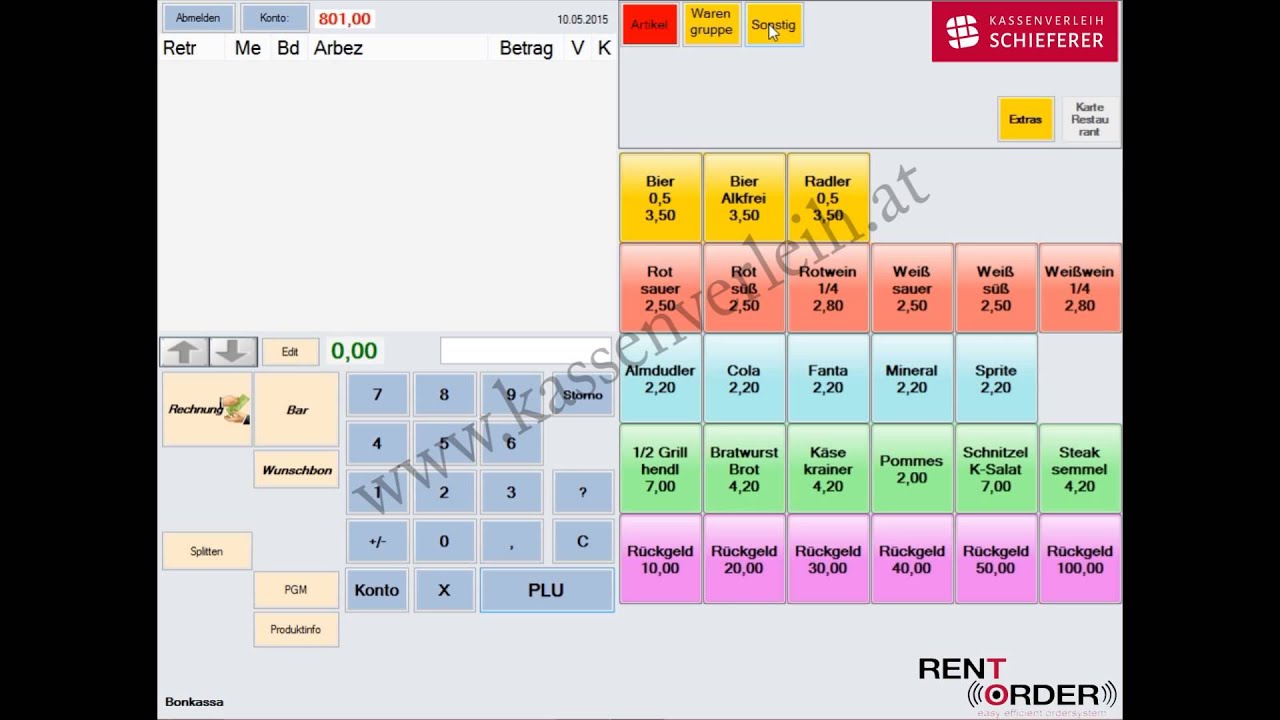The image size is (1280, 720).
Task: Open the Extras menu
Action: coord(1025,119)
